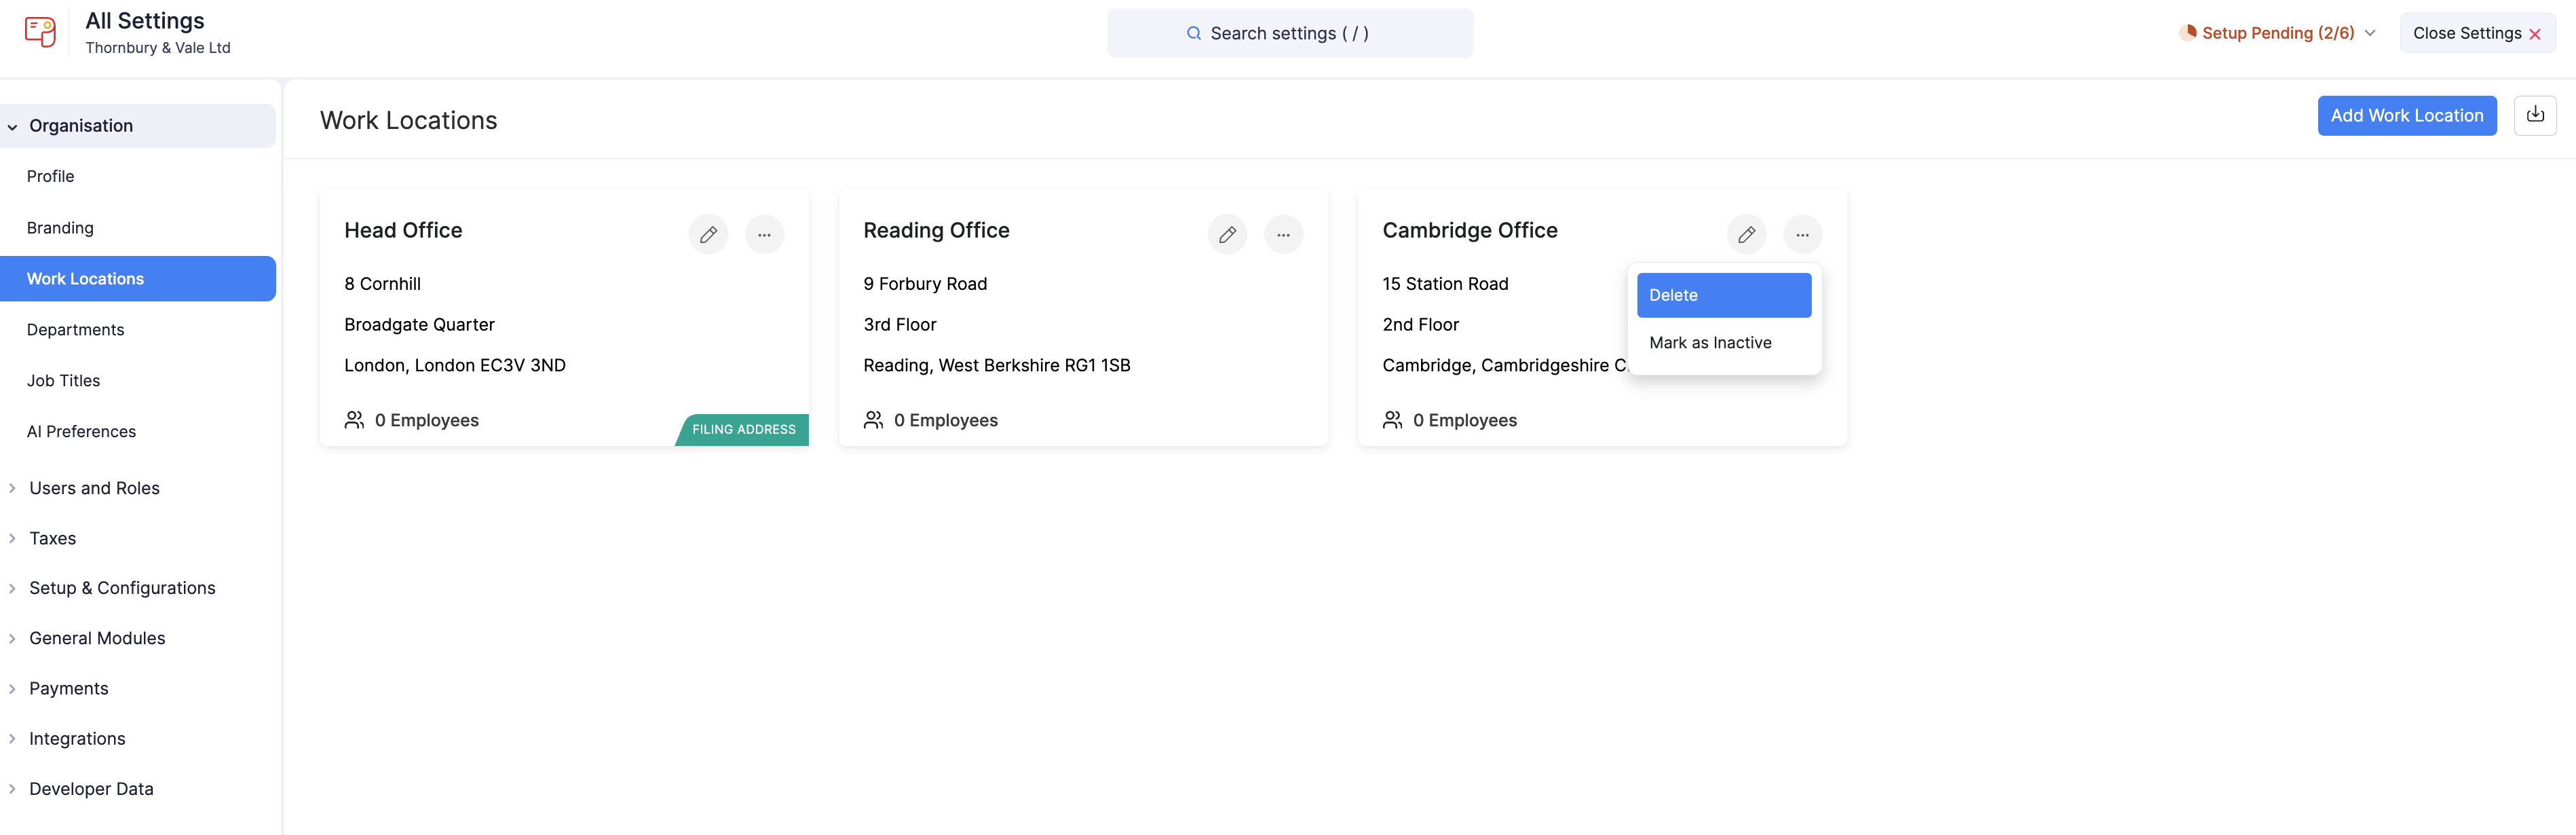The image size is (2576, 835).
Task: Click Thornbury & Vale Ltd company name
Action: (x=158, y=48)
